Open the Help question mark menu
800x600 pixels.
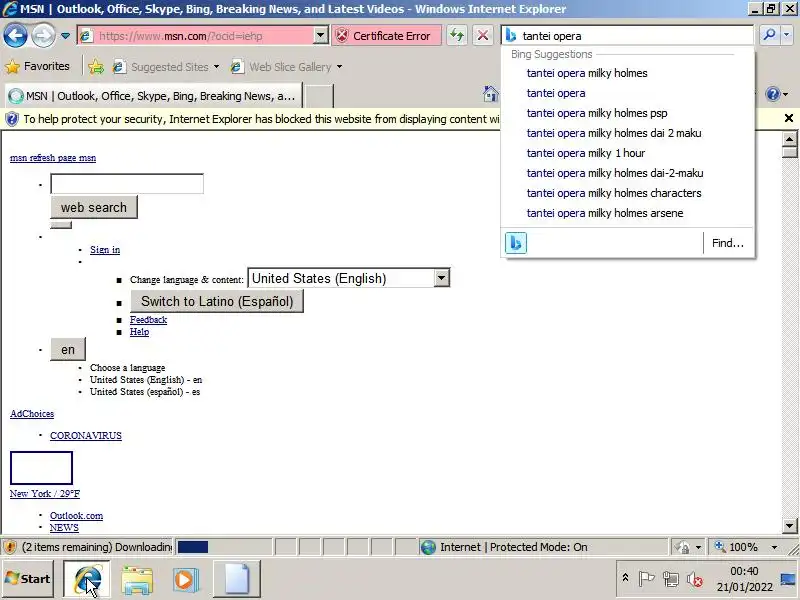[x=776, y=94]
